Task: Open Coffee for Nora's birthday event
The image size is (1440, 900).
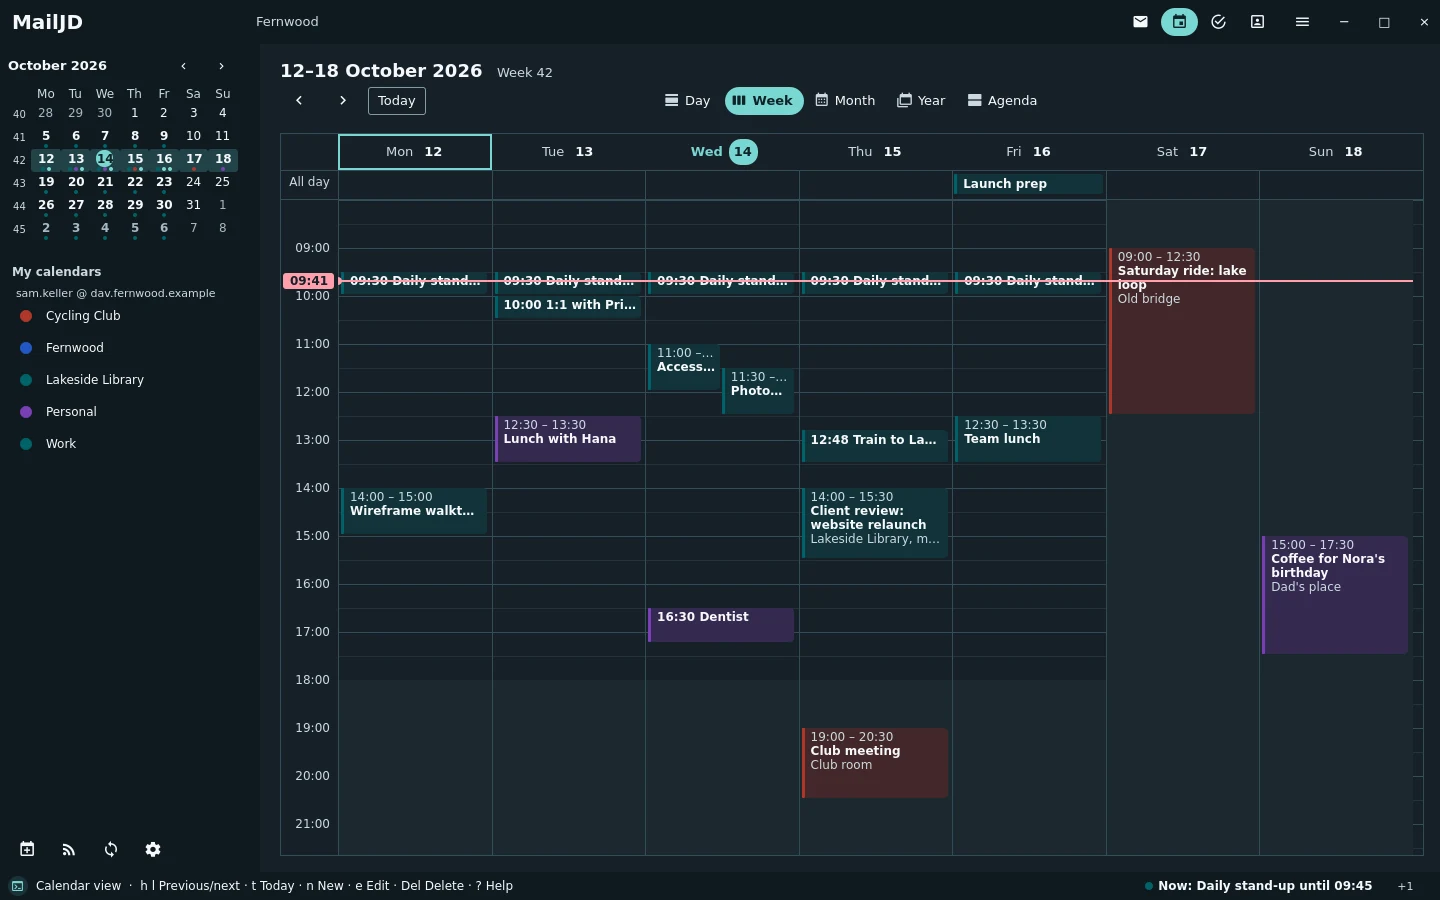Action: click(x=1335, y=595)
